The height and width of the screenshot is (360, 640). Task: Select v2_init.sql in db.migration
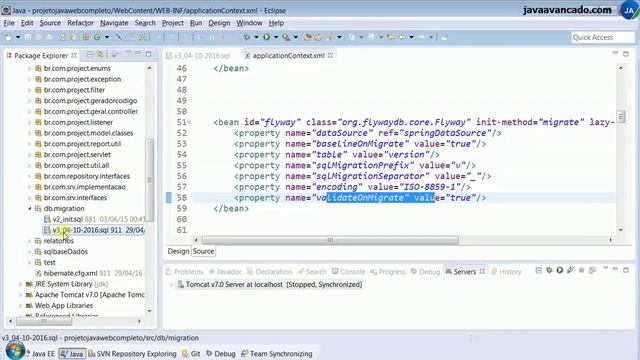(x=68, y=219)
